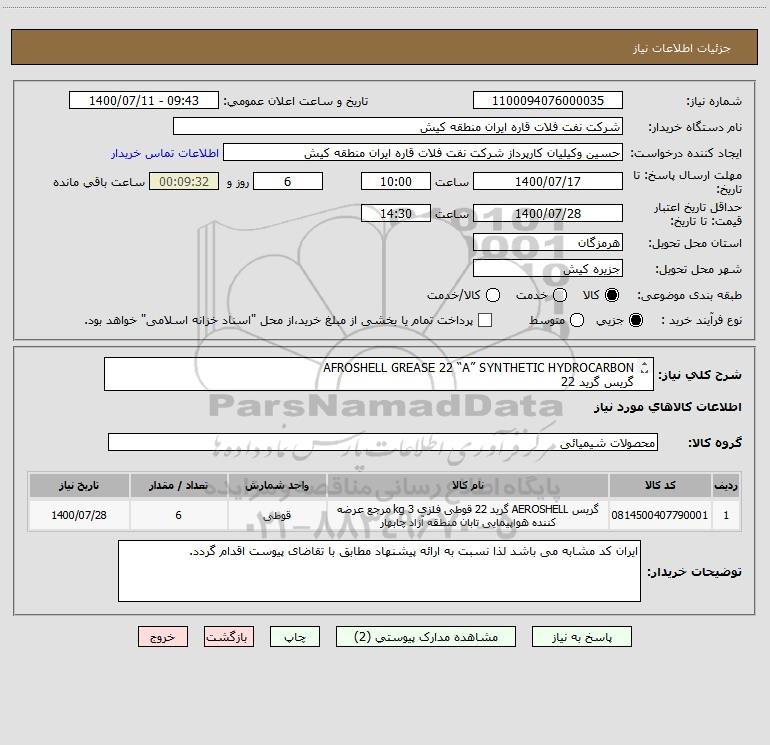This screenshot has height=745, width=770.
Task: Click the need date cell 1400/07/28
Action: (79, 515)
